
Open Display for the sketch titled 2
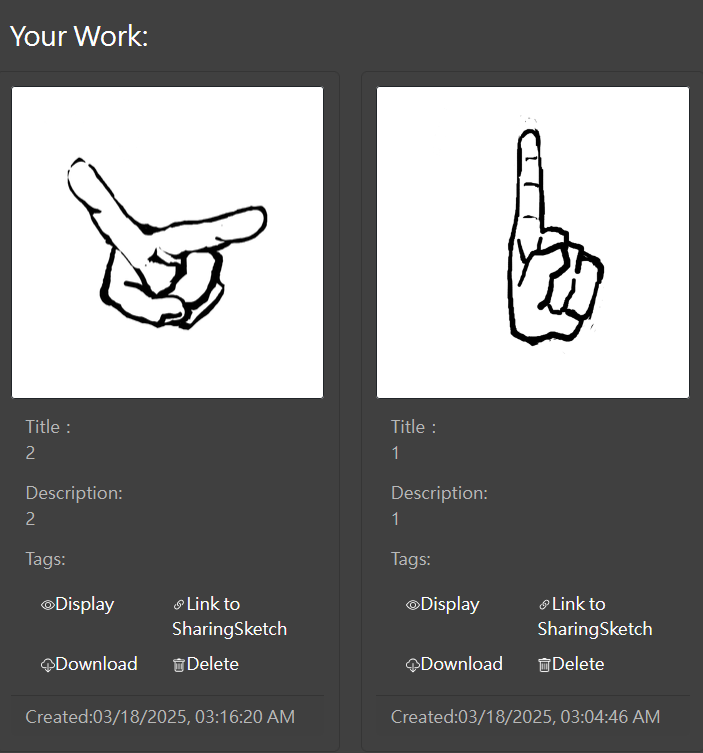point(78,605)
